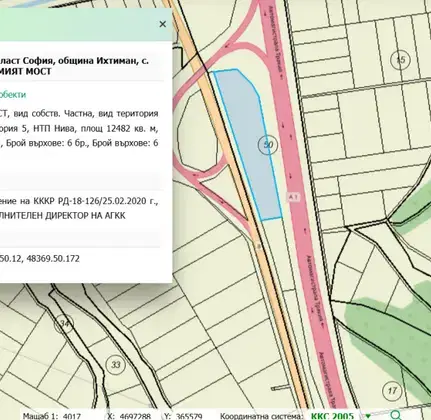Click cadastral block marker 15
The image size is (431, 420).
click(x=400, y=60)
